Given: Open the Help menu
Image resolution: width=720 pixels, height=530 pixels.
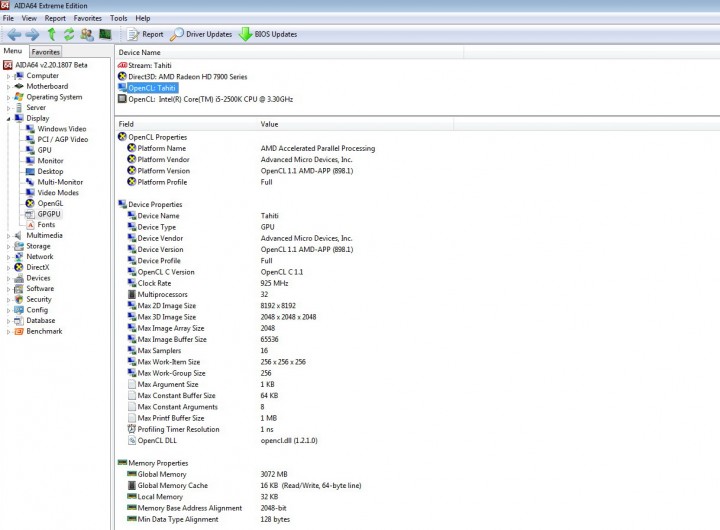Looking at the screenshot, I should [x=143, y=18].
